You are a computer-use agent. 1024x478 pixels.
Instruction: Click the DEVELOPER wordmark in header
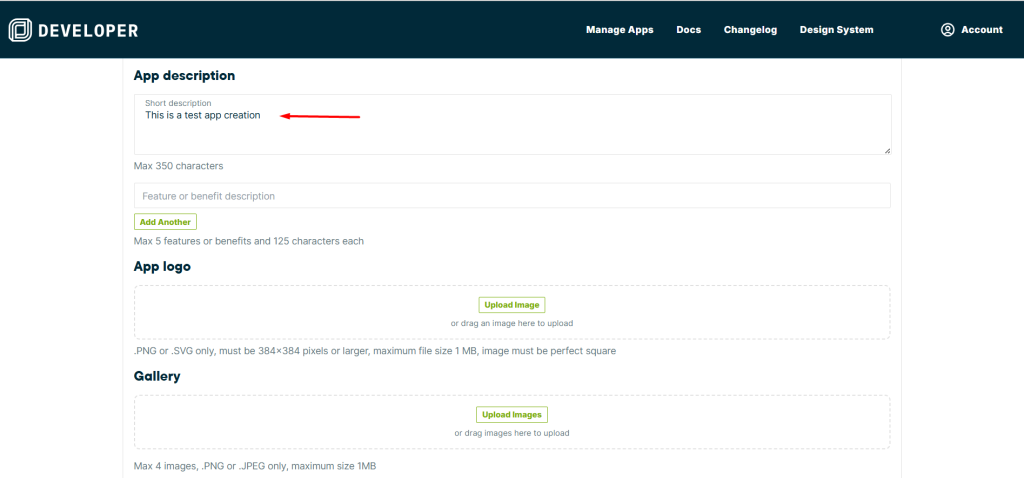tap(88, 30)
